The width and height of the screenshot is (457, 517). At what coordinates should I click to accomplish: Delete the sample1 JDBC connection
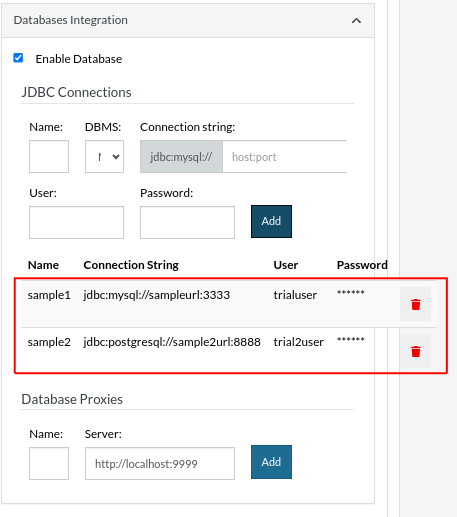coord(415,304)
